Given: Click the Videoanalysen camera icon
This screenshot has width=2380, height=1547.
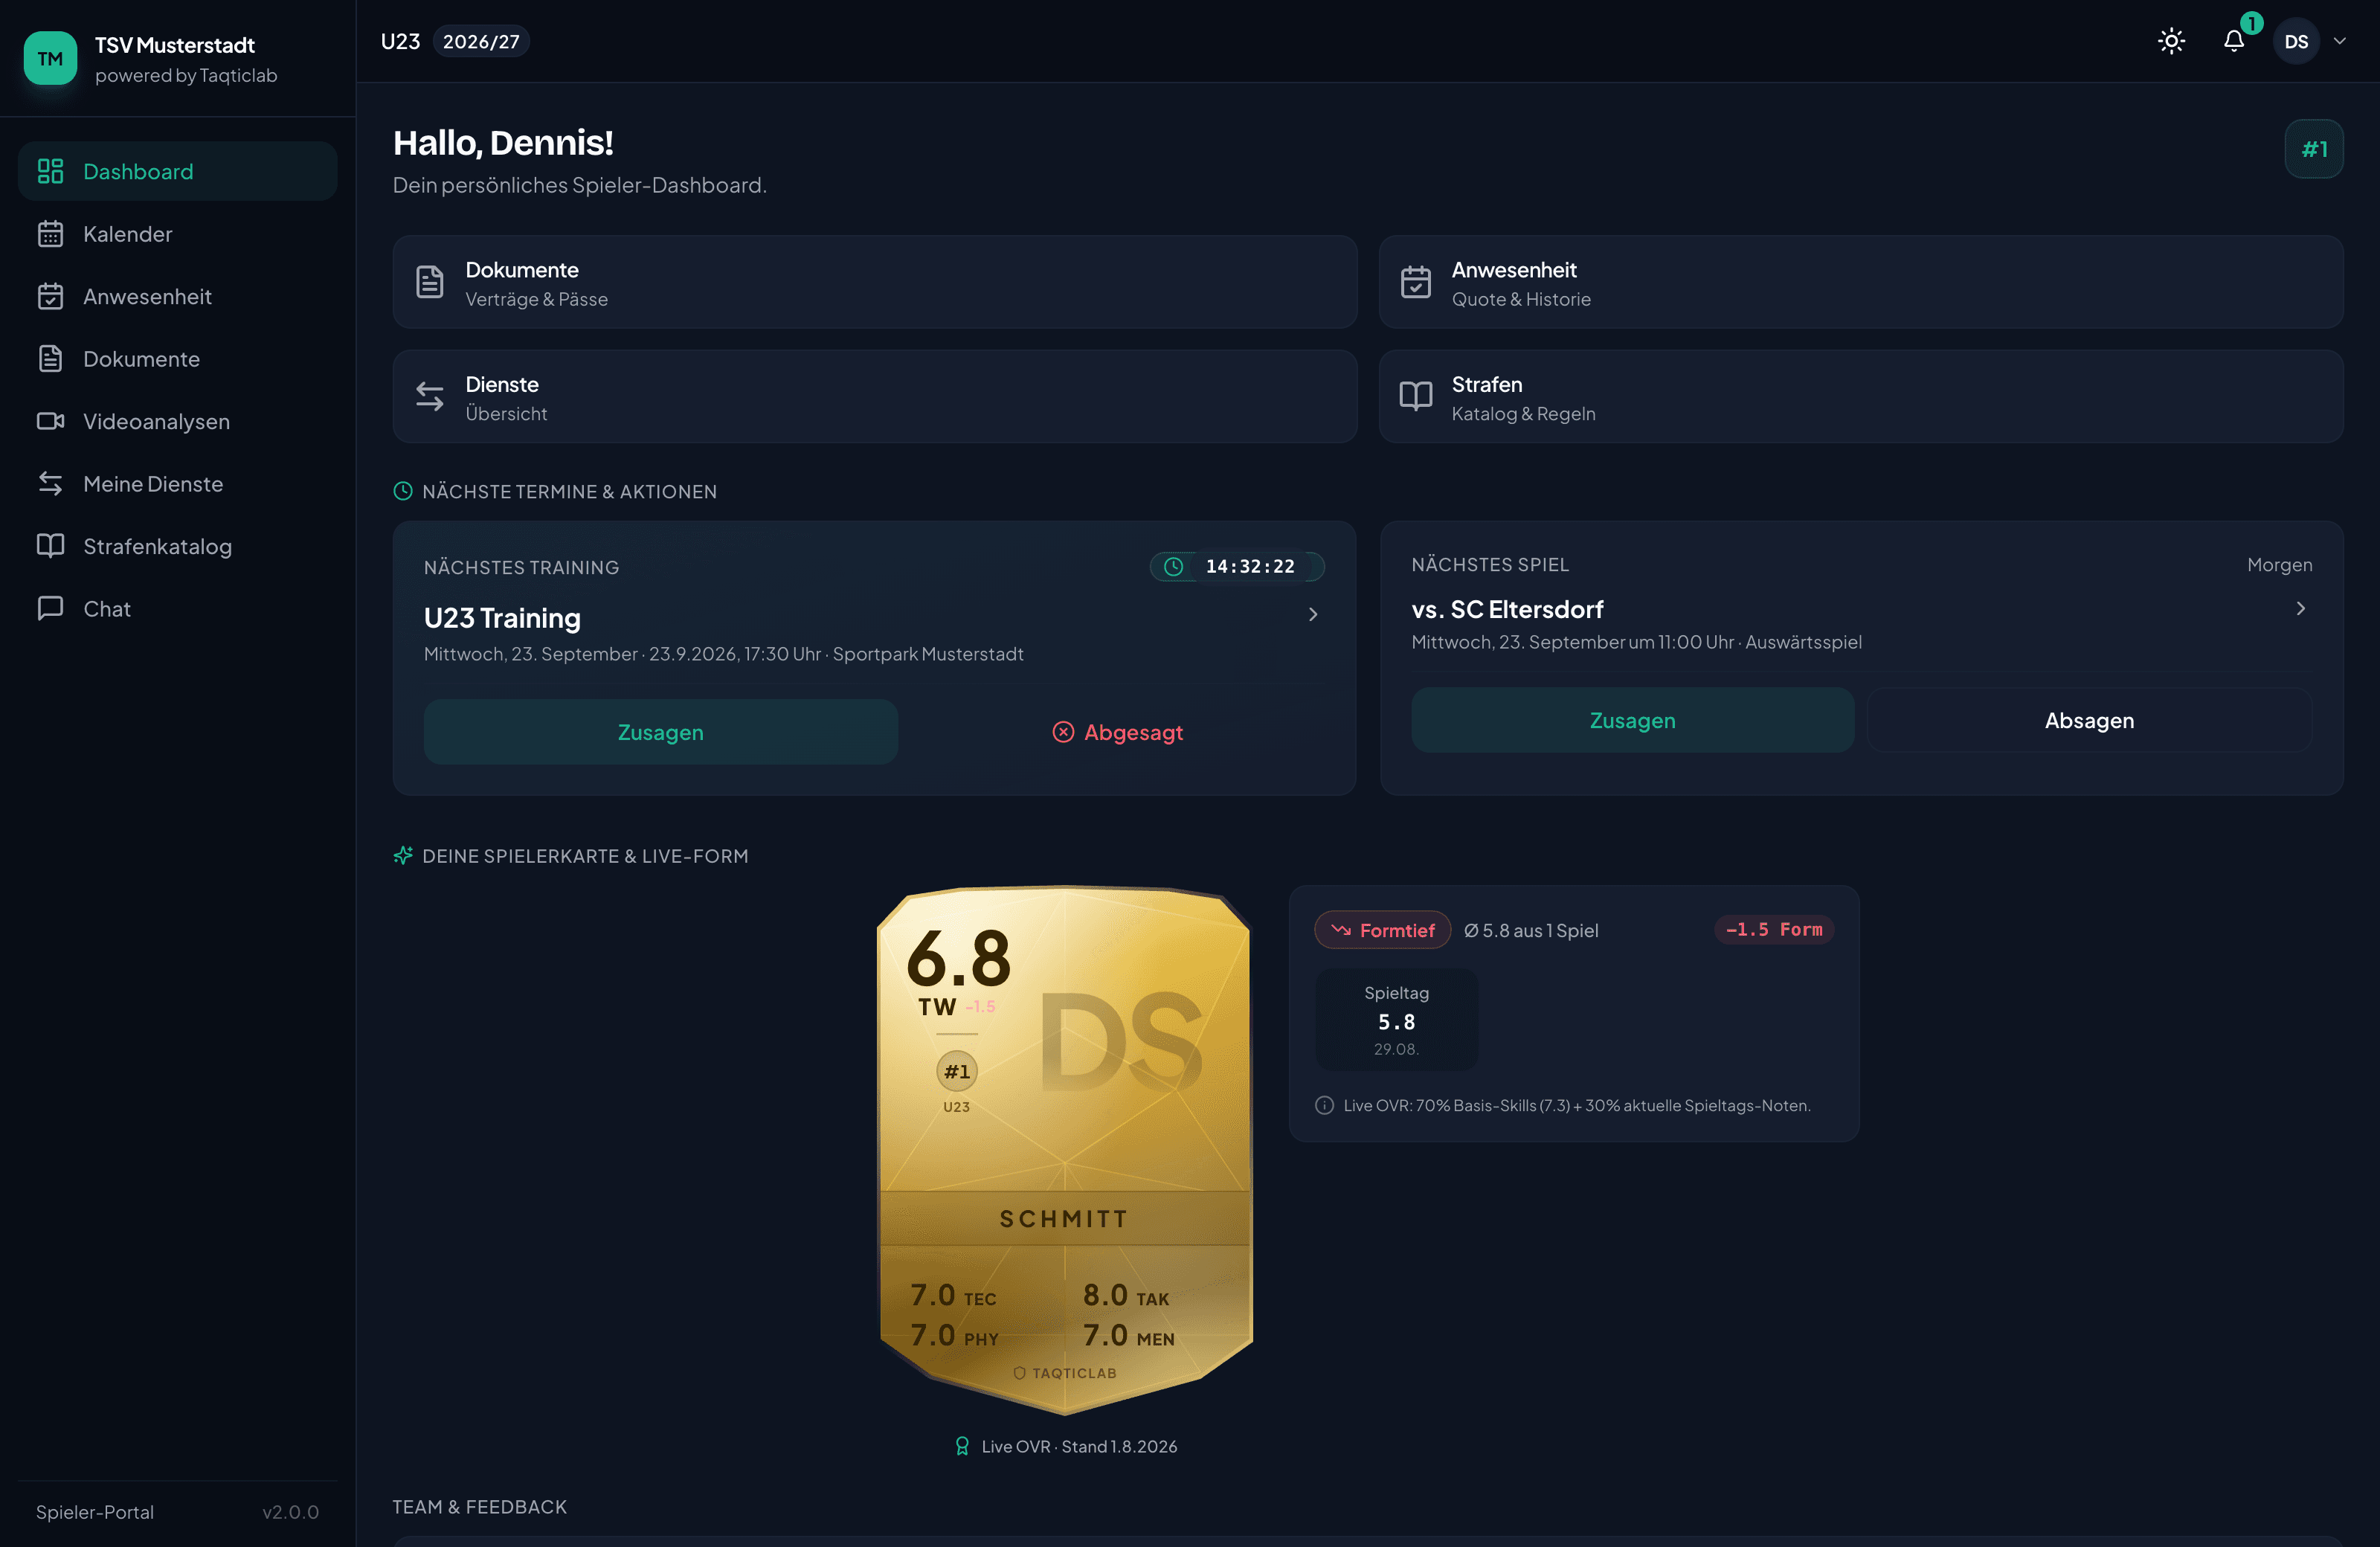Looking at the screenshot, I should pyautogui.click(x=50, y=421).
